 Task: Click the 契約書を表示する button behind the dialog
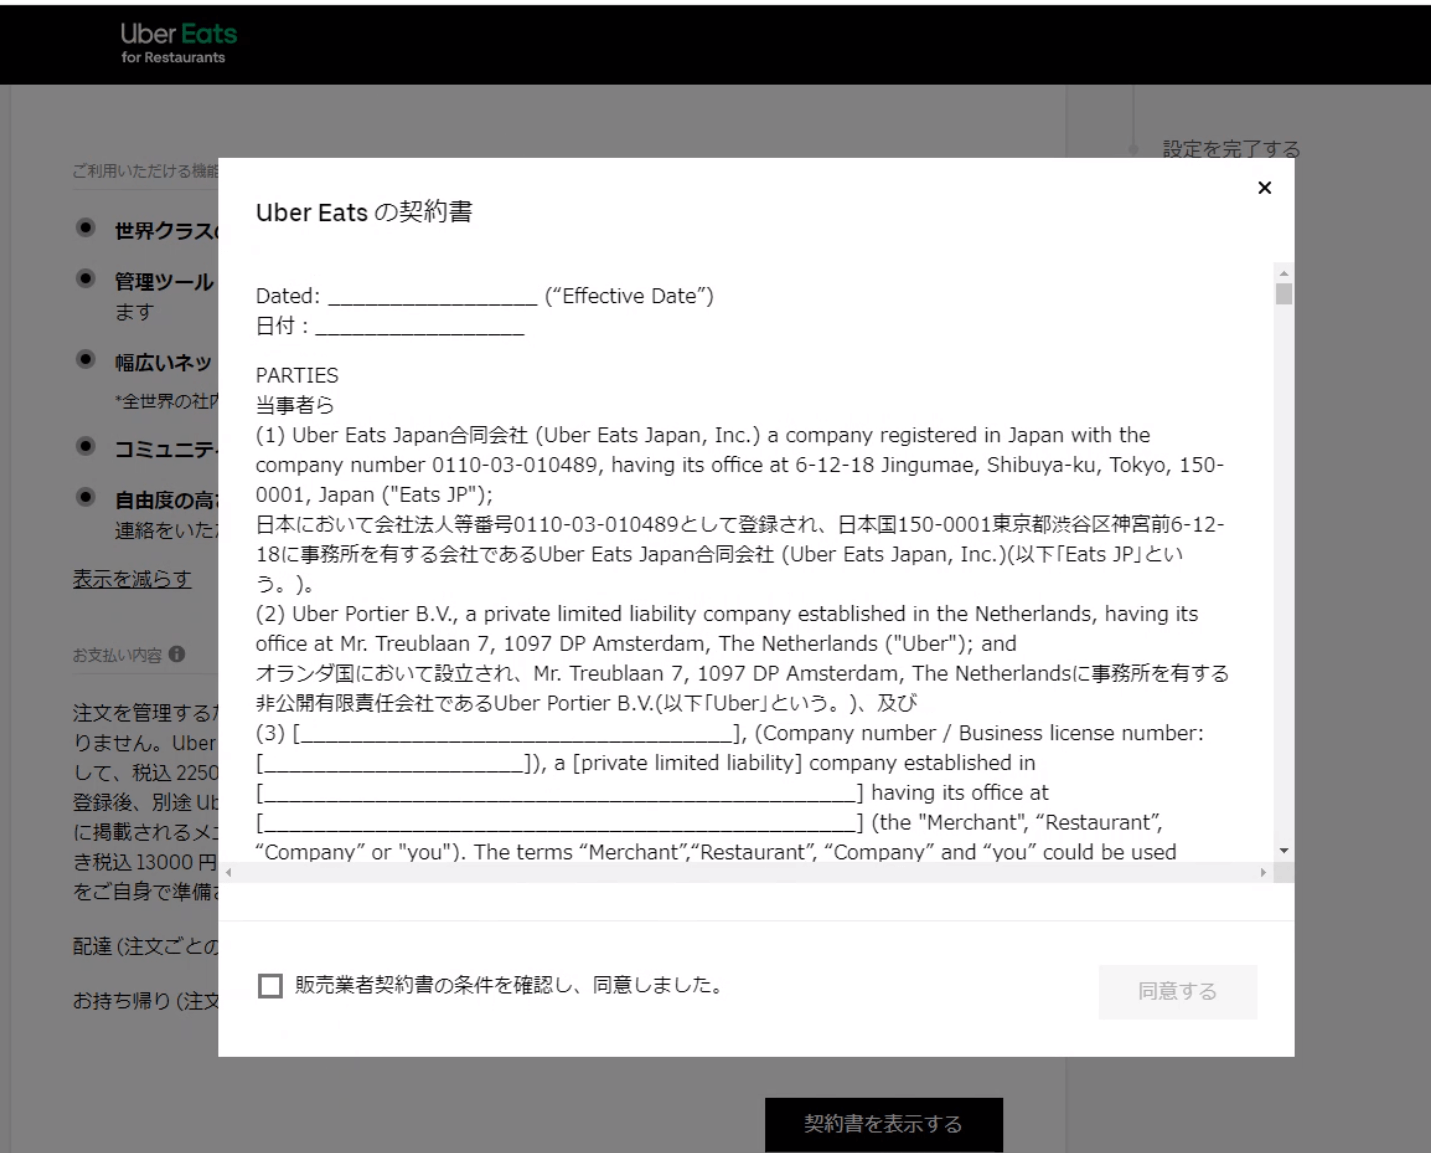883,1124
